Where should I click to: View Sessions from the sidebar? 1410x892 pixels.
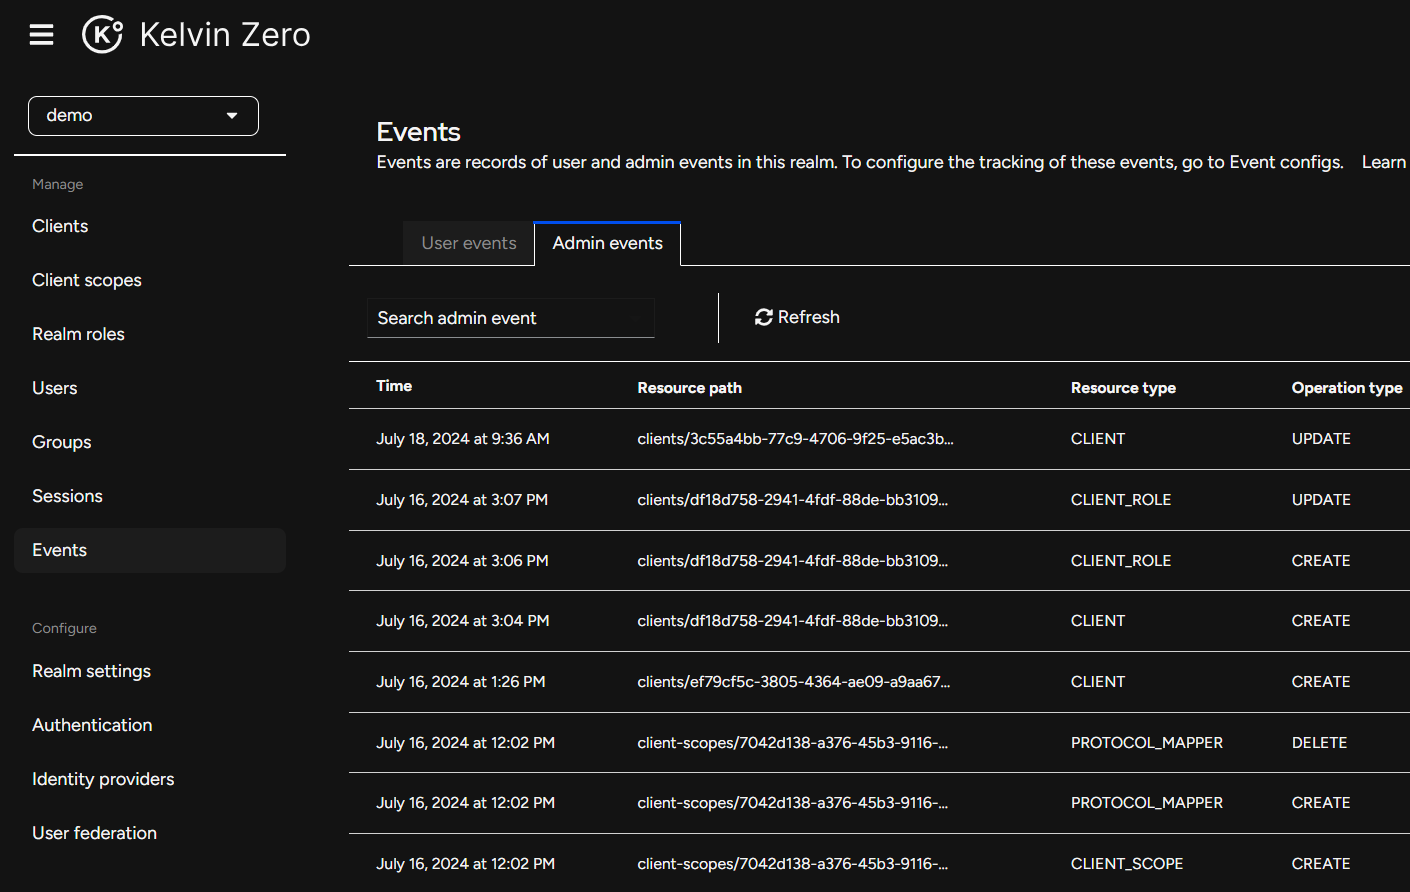point(67,496)
